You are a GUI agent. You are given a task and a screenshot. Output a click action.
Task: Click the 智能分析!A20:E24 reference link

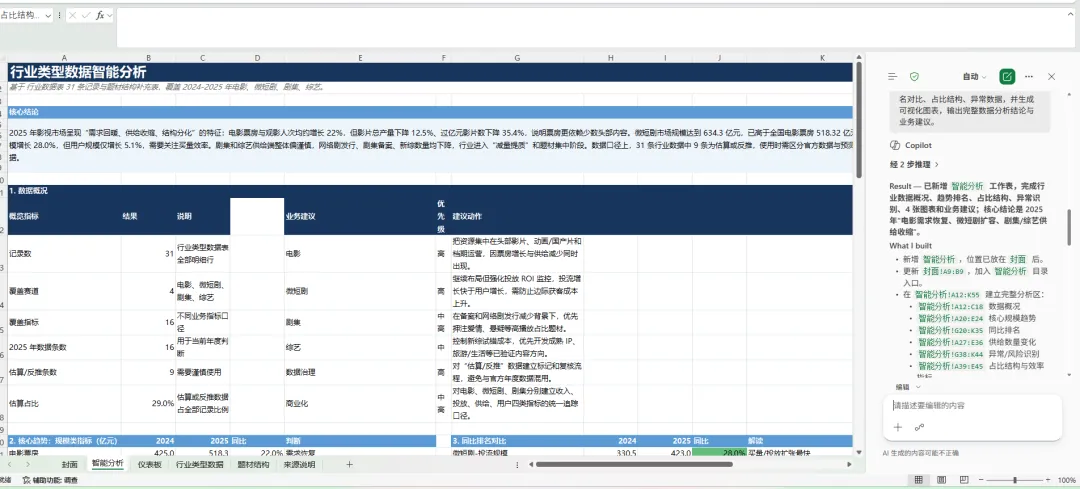click(x=951, y=318)
